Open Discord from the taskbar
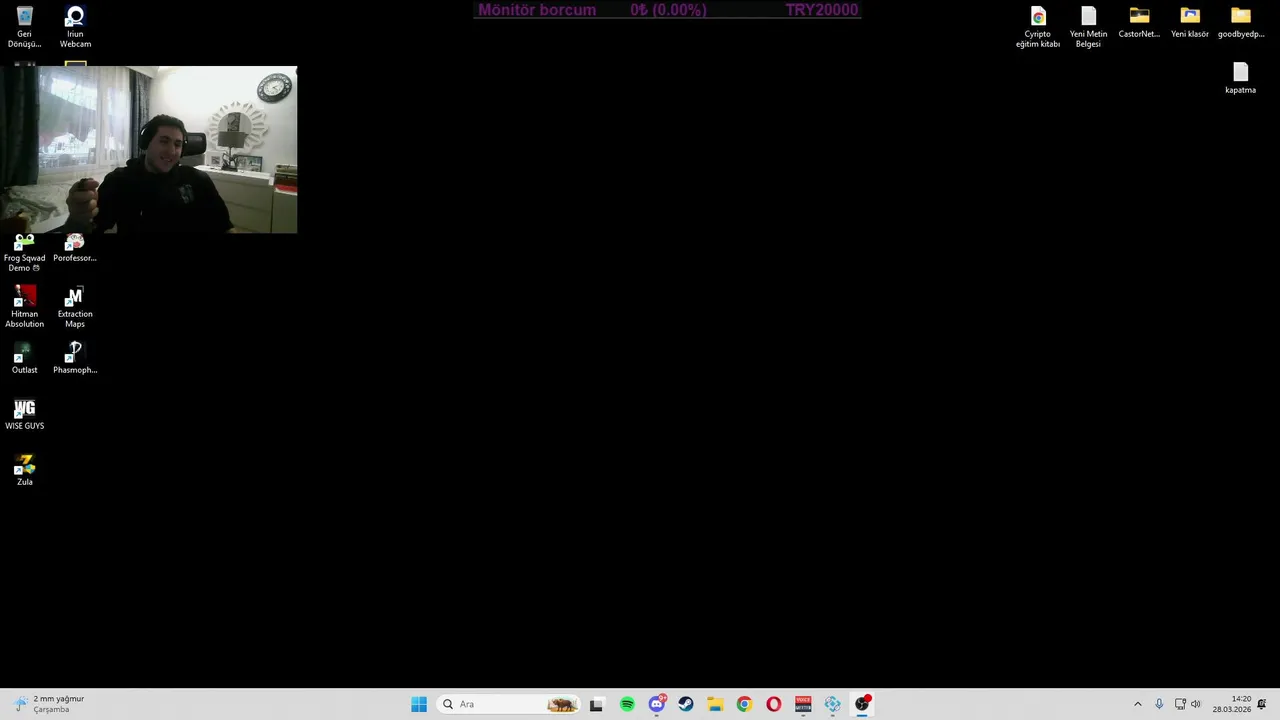 pyautogui.click(x=657, y=704)
